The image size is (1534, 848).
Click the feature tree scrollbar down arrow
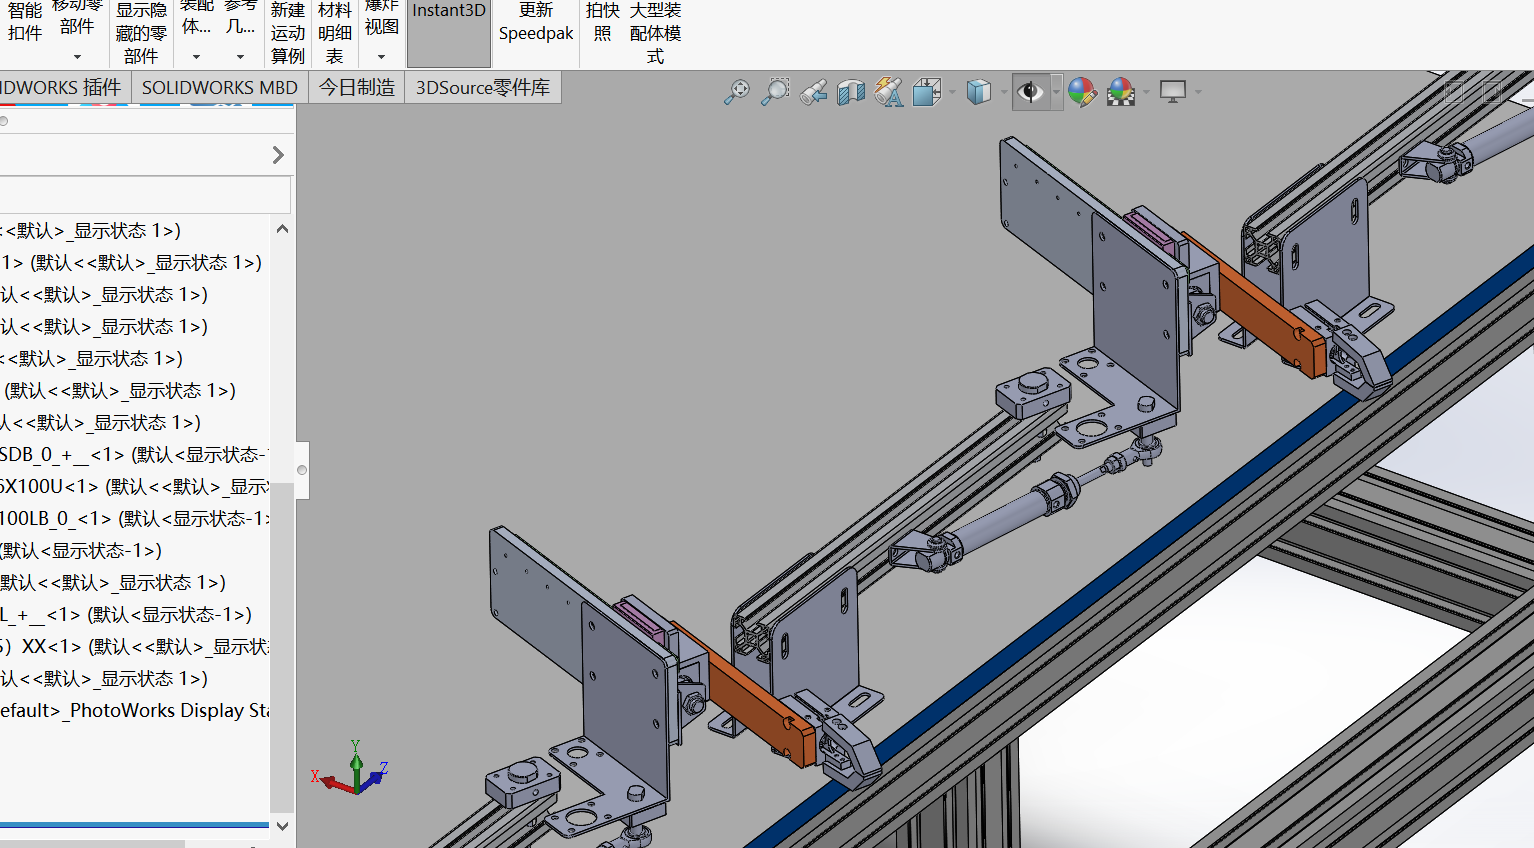point(282,826)
